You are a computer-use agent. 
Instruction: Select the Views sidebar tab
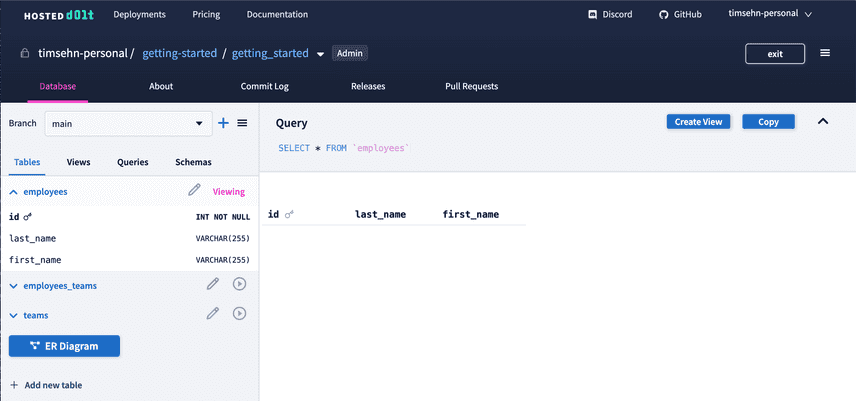79,162
